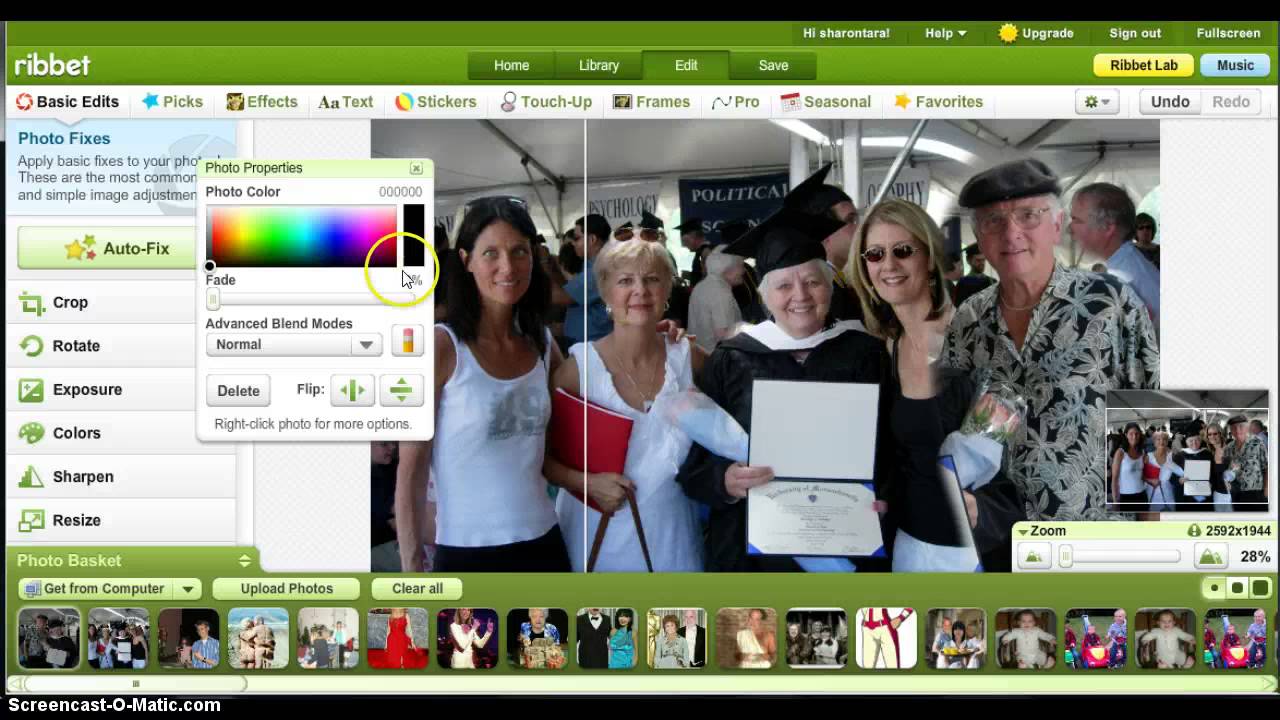This screenshot has height=720, width=1280.
Task: Select the black-and-white photo thumbnail
Action: pos(816,638)
